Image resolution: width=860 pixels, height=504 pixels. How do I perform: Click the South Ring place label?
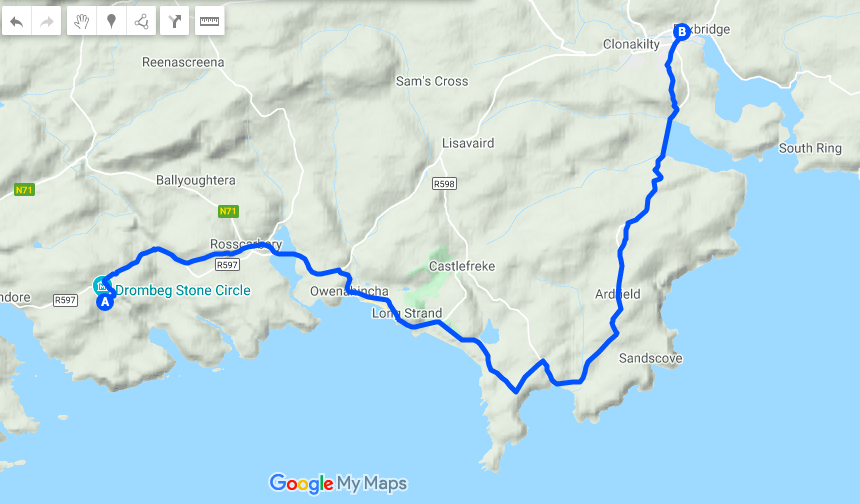[810, 148]
